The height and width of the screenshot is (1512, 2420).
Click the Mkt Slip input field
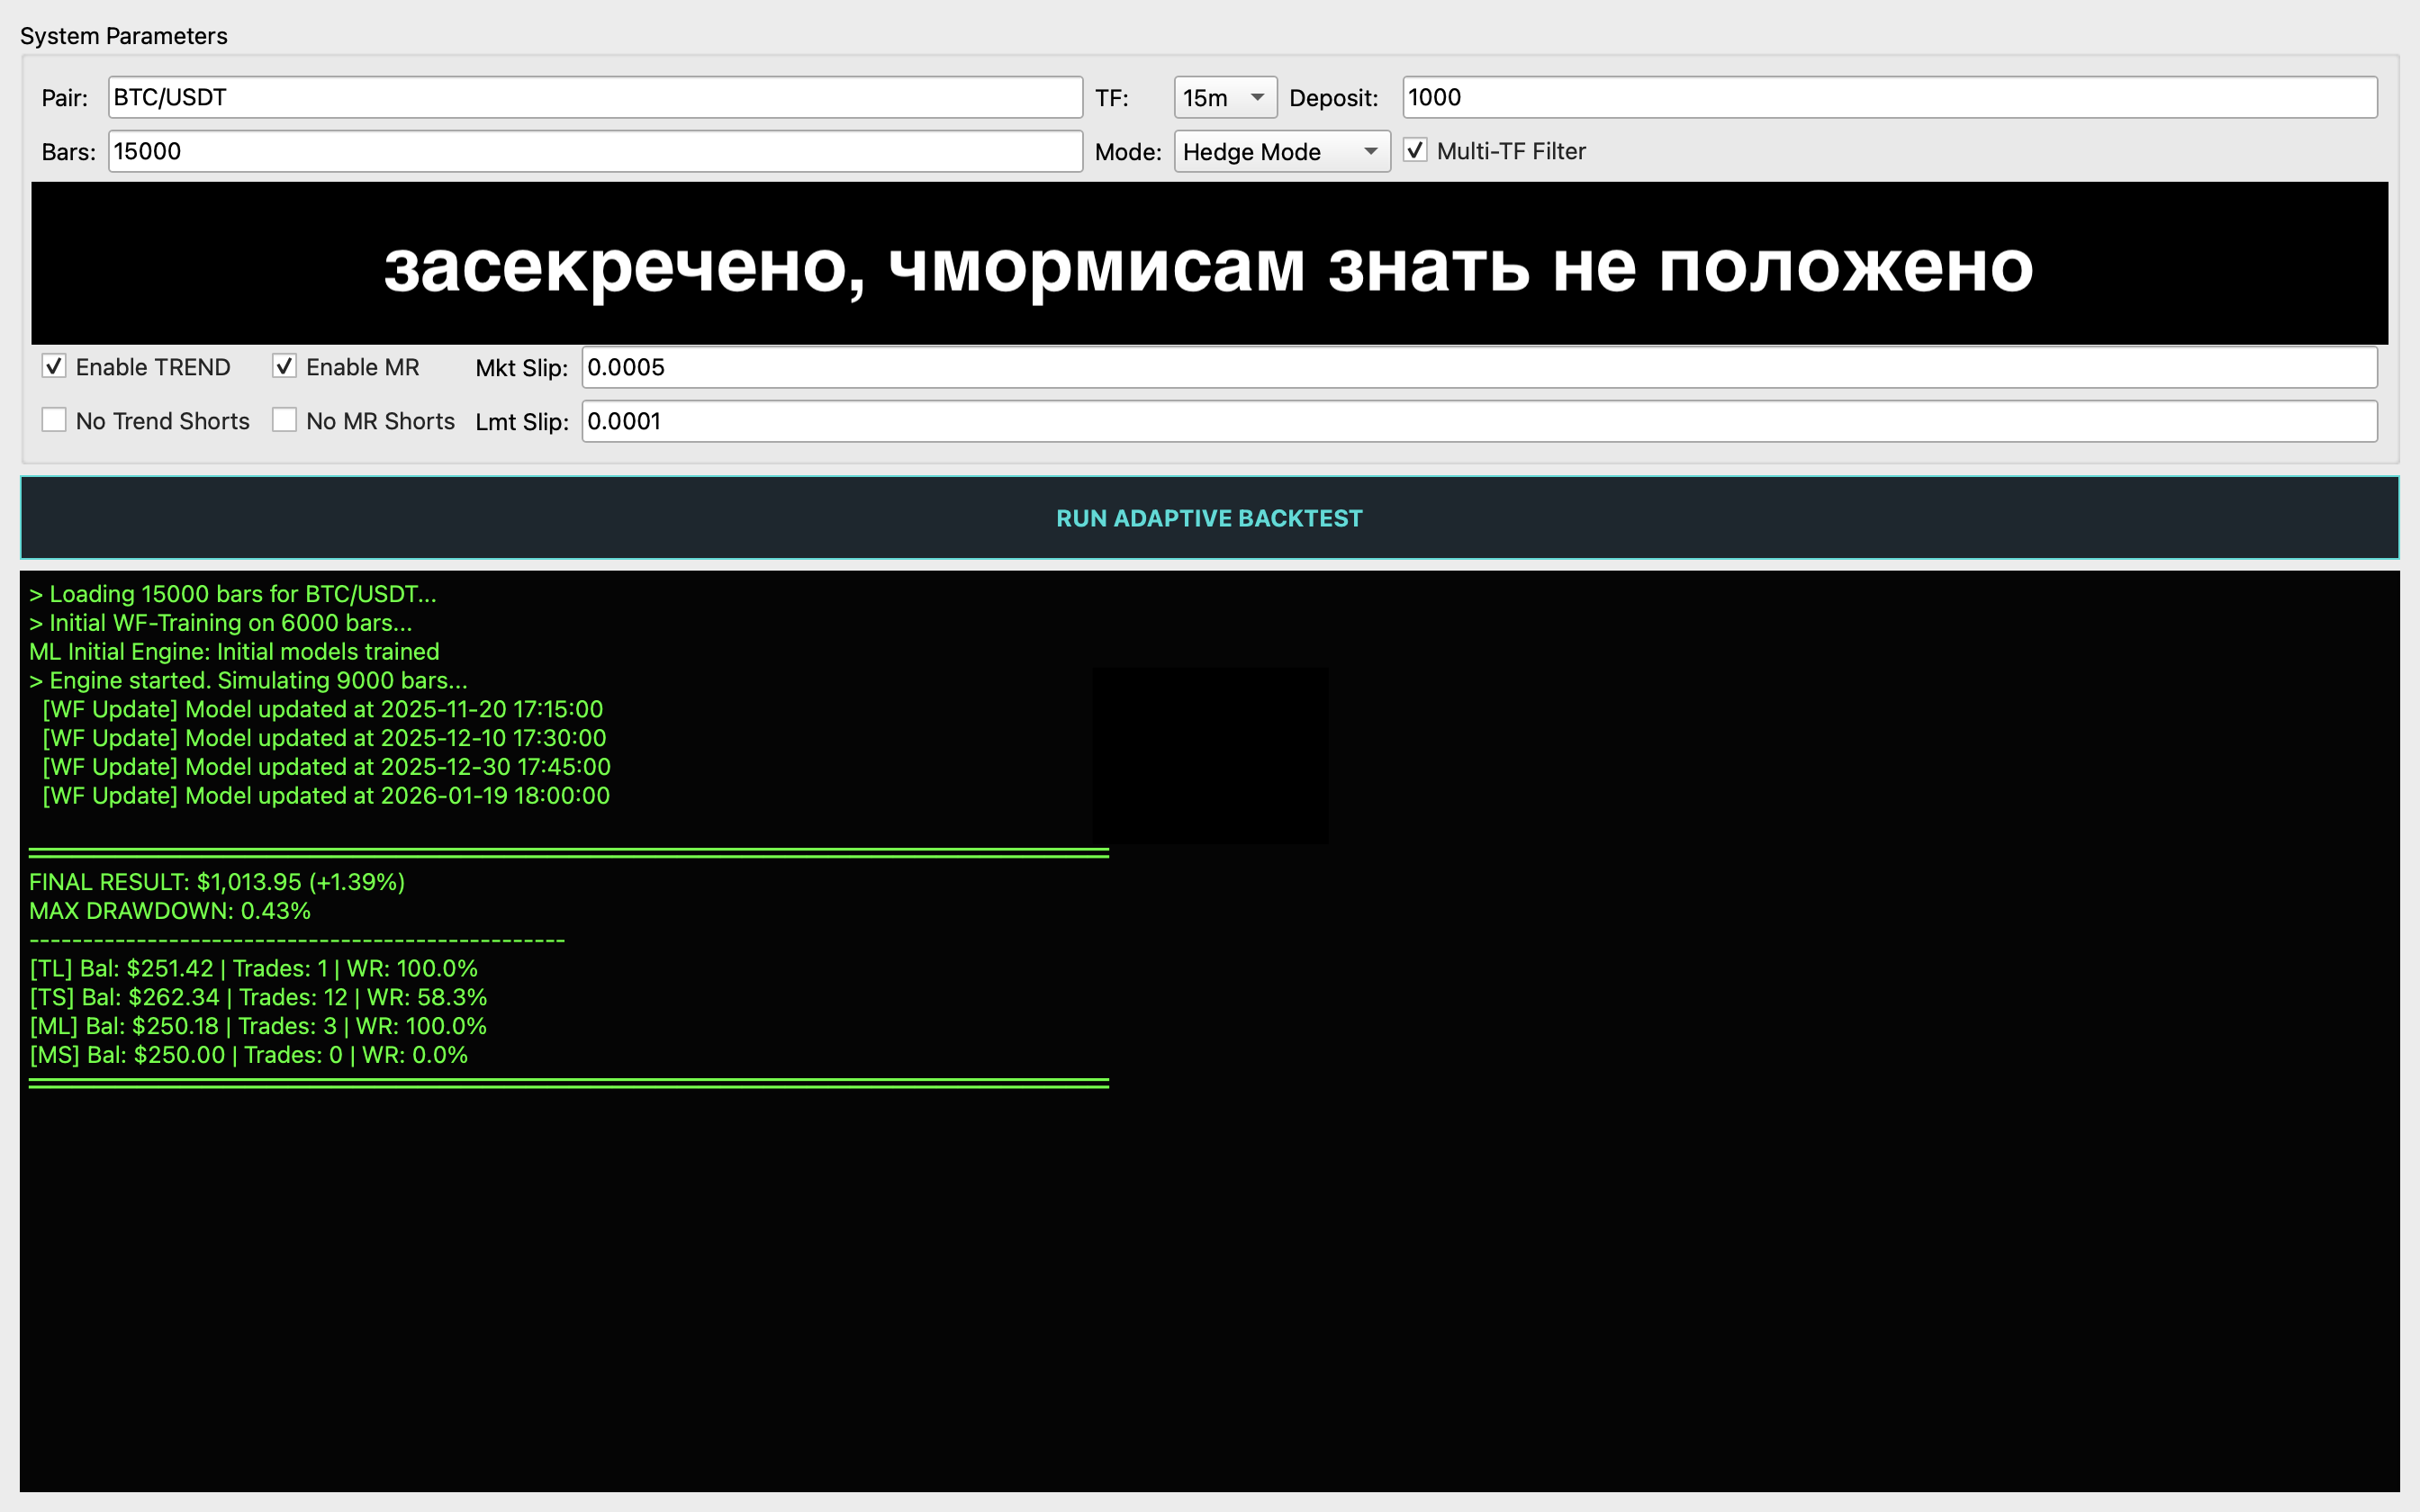[x=1478, y=367]
